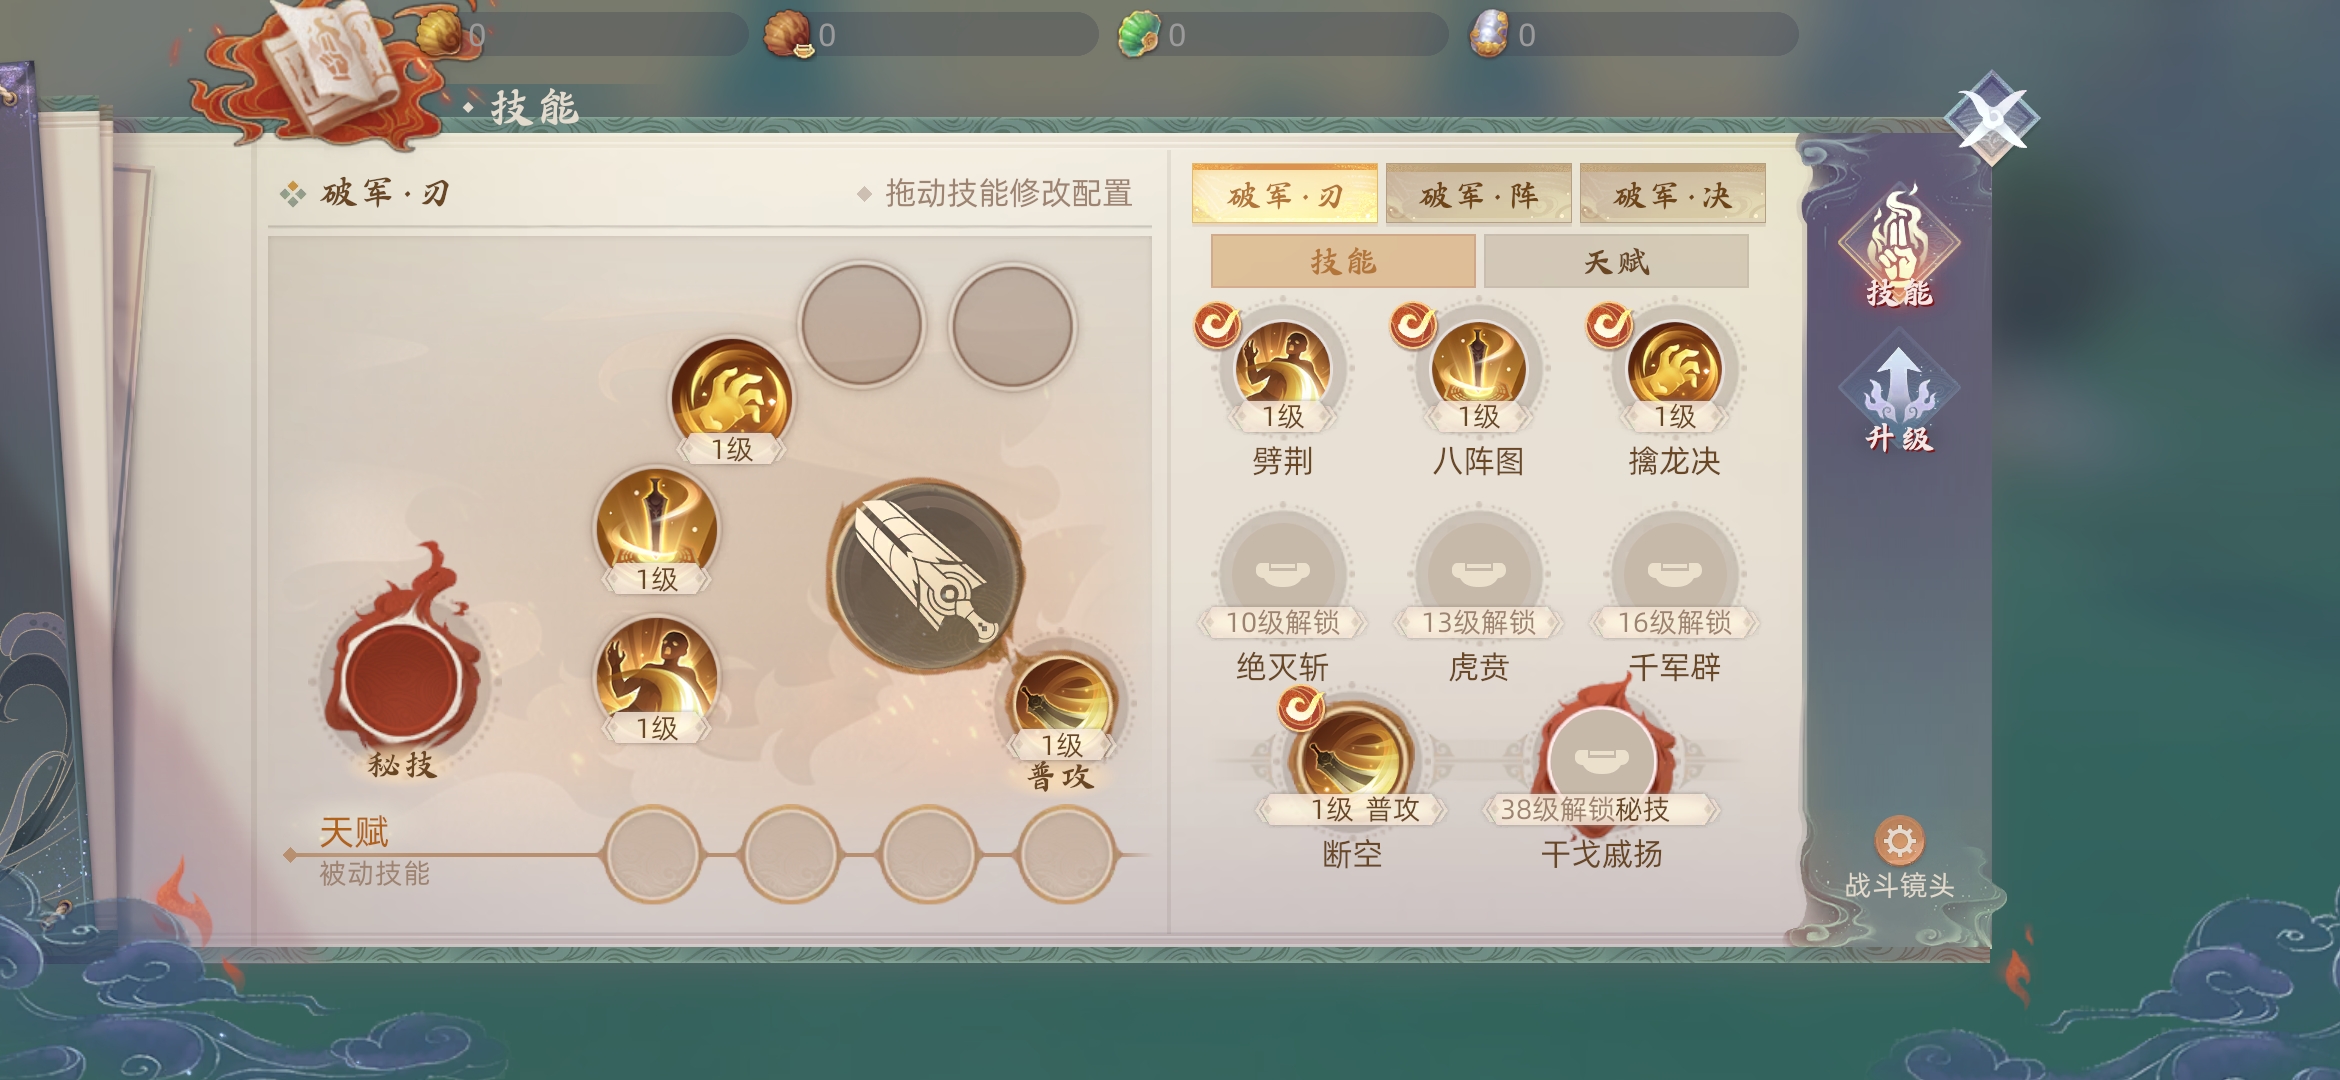Switch to the 破军·决 tab
The height and width of the screenshot is (1080, 2340).
[x=1672, y=194]
